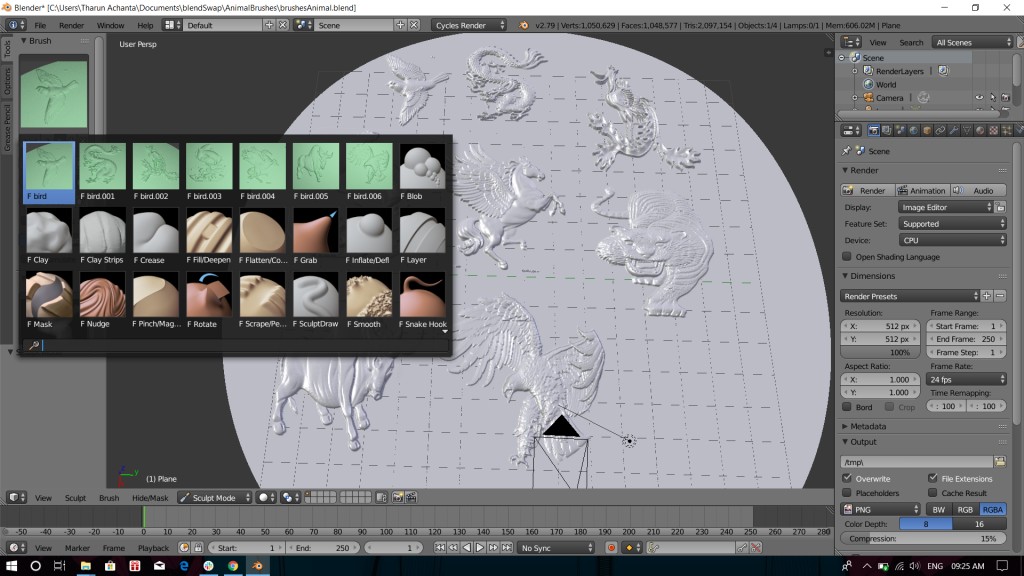
Task: Select the F bird.002 brush thumbnail
Action: 155,165
